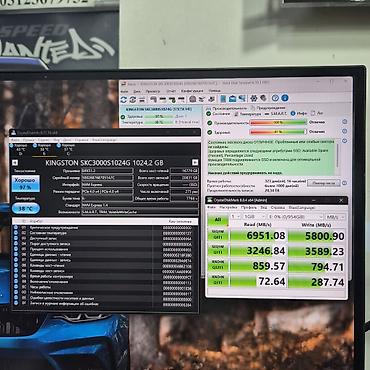Click the Хорошо 97 % health status button
Image resolution: width=370 pixels, height=370 pixels.
[26, 184]
